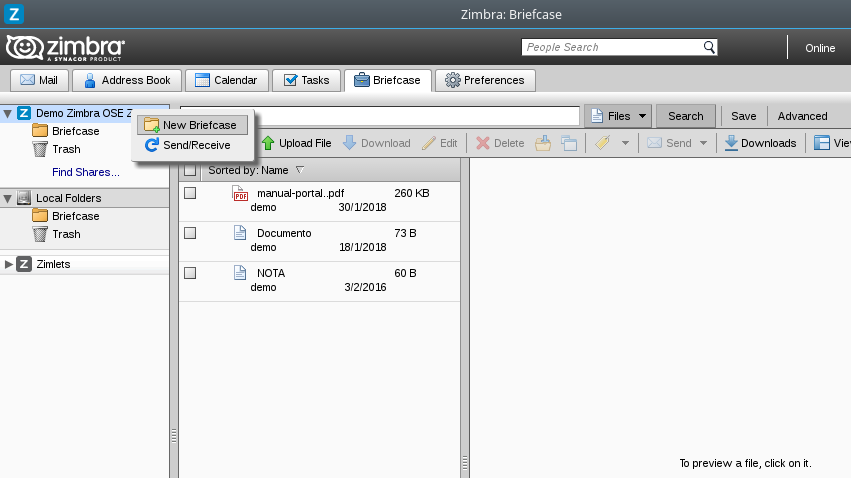Click the Files page icon in search bar
The image size is (851, 478).
coord(597,116)
